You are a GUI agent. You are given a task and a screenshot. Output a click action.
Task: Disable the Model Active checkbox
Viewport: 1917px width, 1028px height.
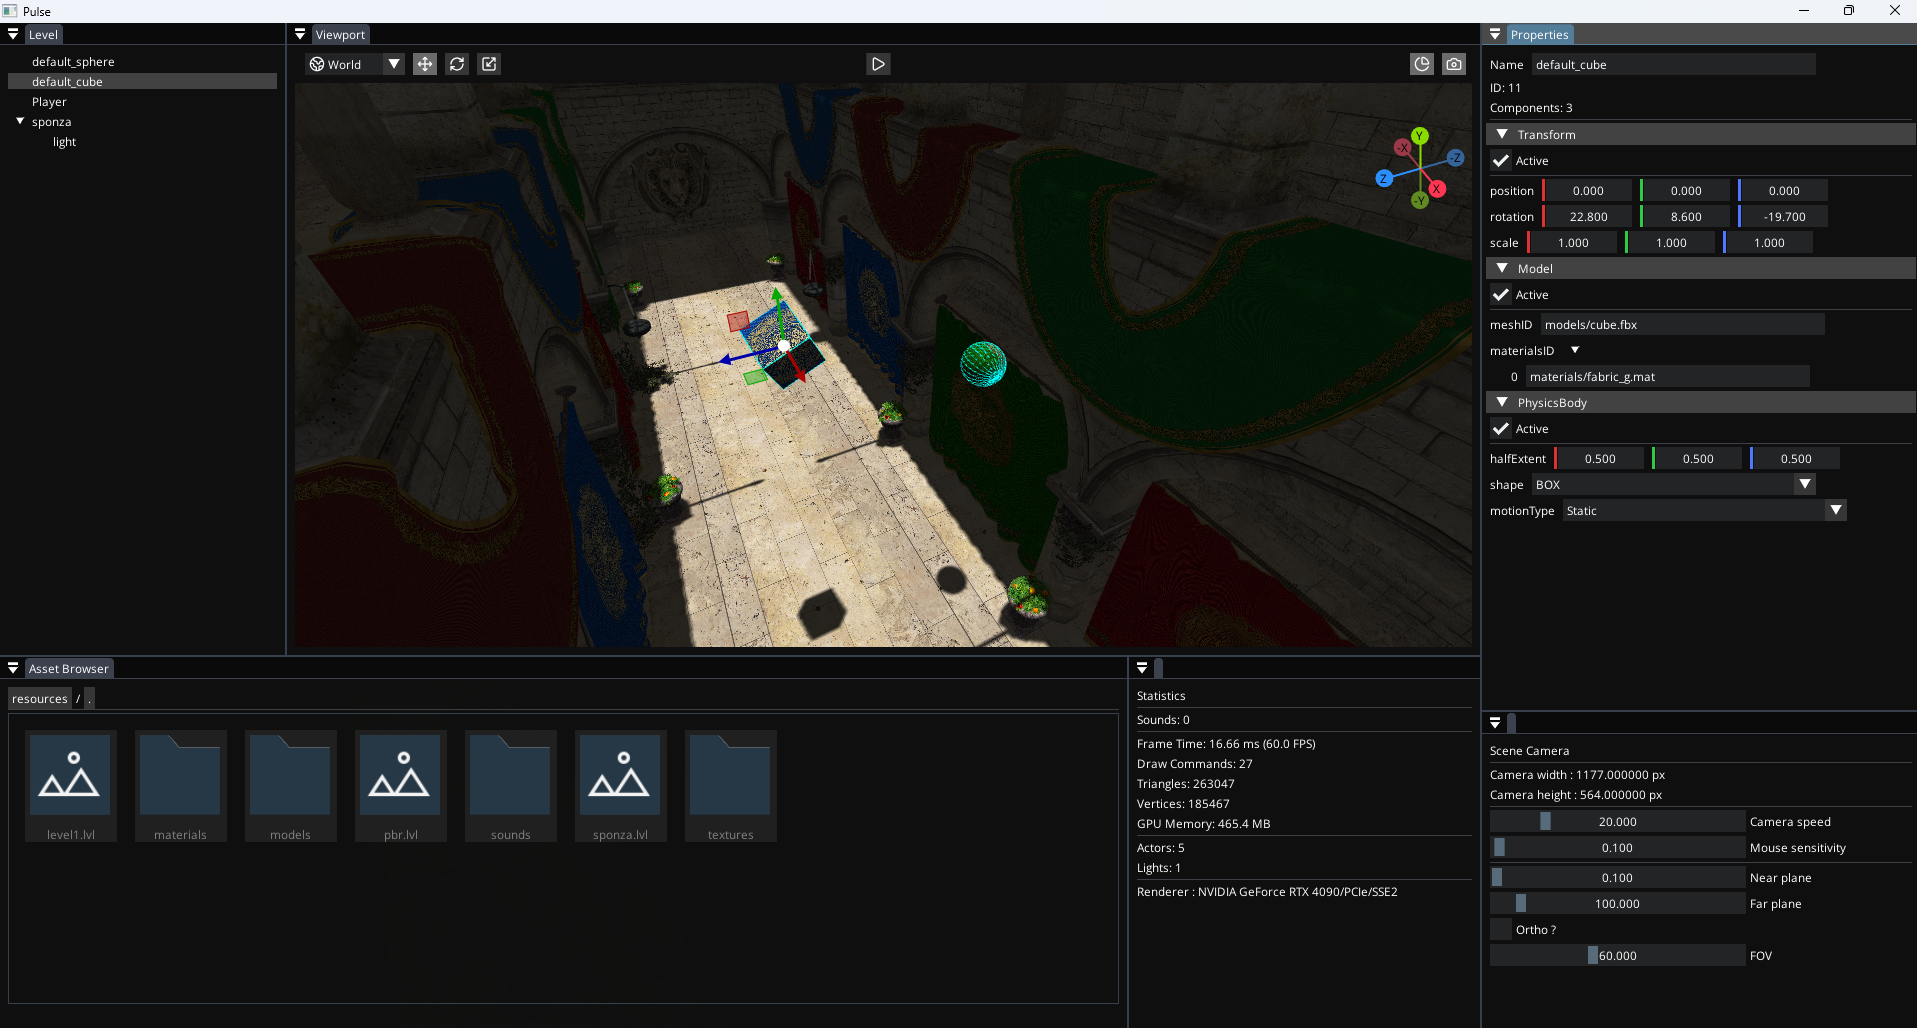pos(1501,295)
